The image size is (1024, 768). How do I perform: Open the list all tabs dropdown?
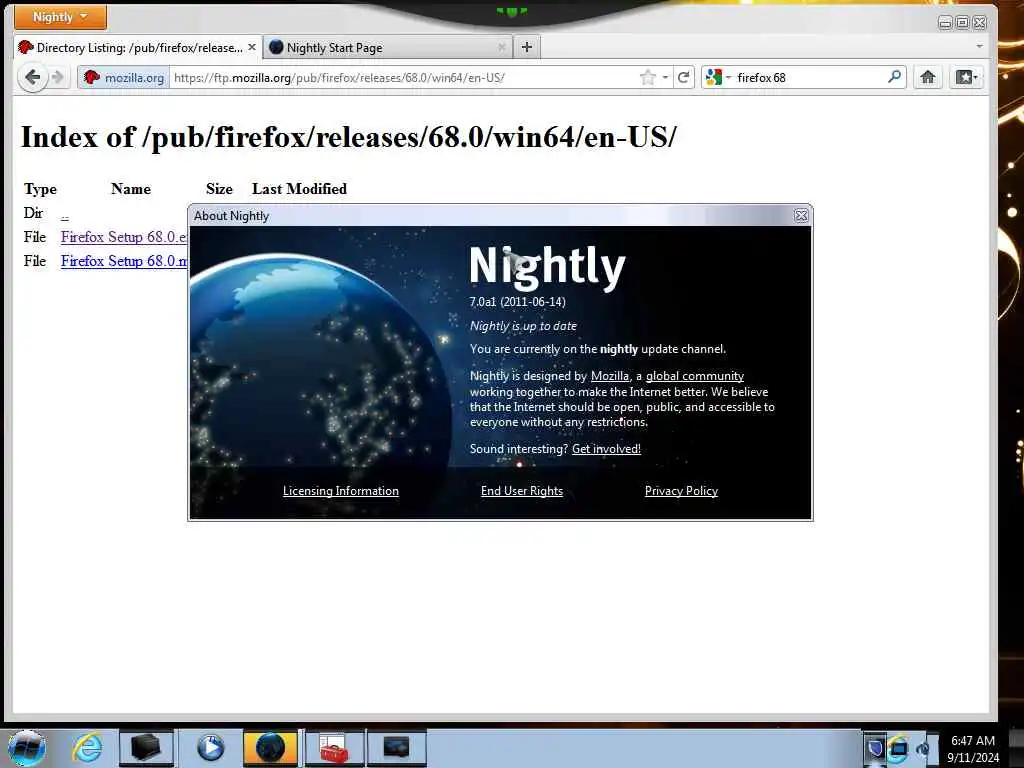(979, 46)
